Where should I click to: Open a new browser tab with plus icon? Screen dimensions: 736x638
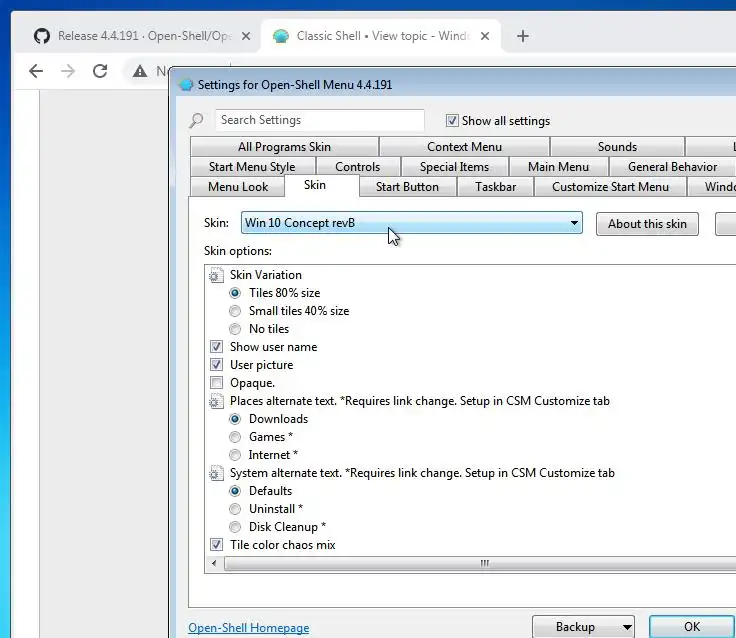[522, 36]
